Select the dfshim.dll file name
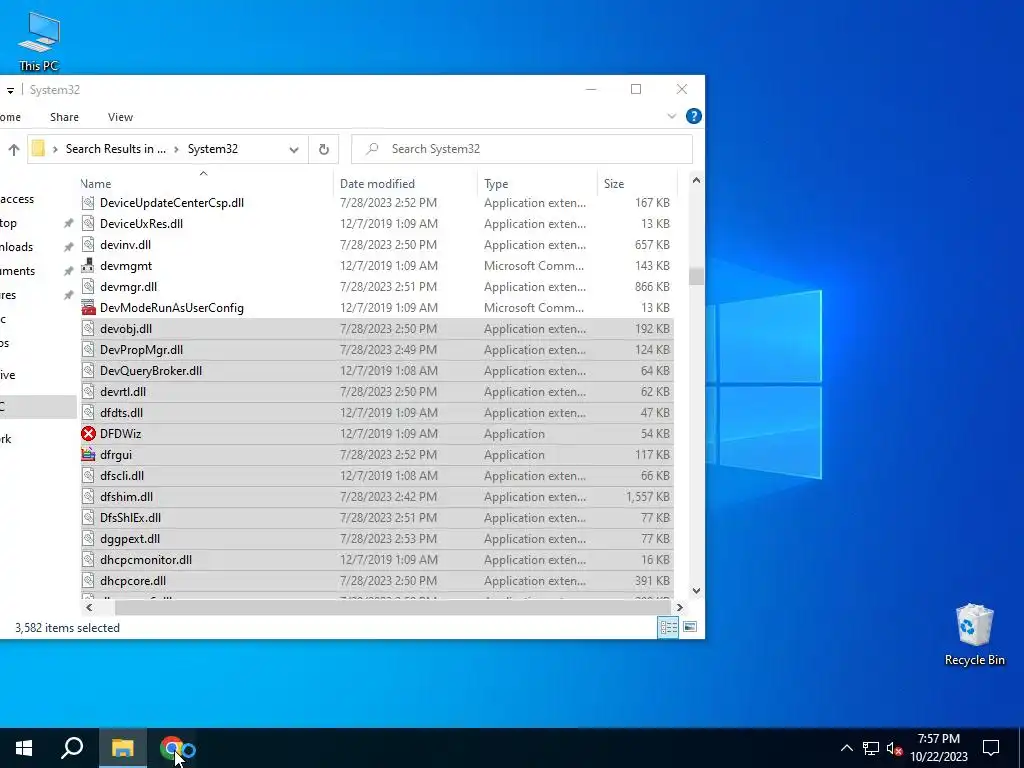This screenshot has width=1024, height=768. coord(126,496)
